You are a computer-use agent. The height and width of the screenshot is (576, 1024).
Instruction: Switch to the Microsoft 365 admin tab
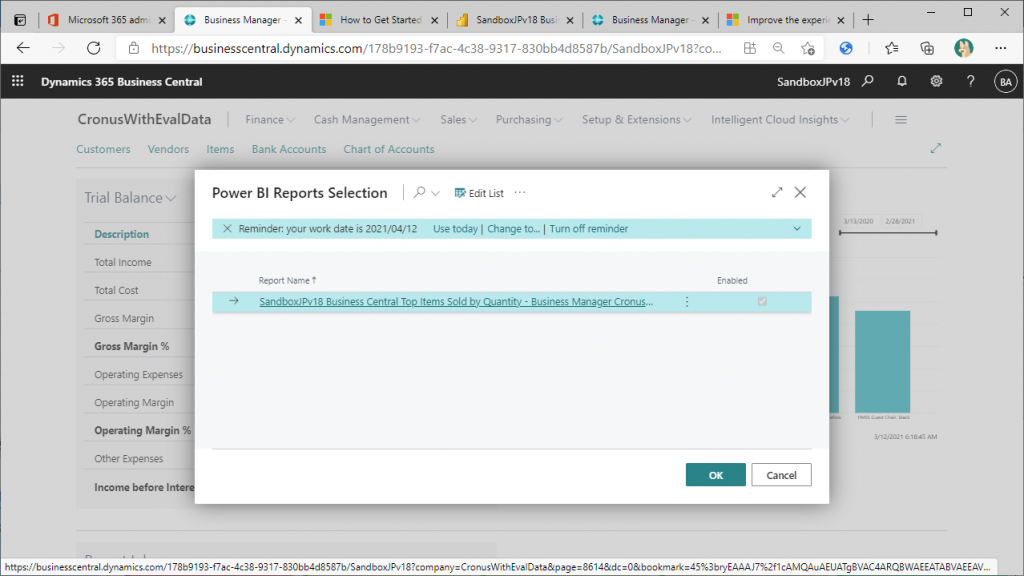point(107,20)
